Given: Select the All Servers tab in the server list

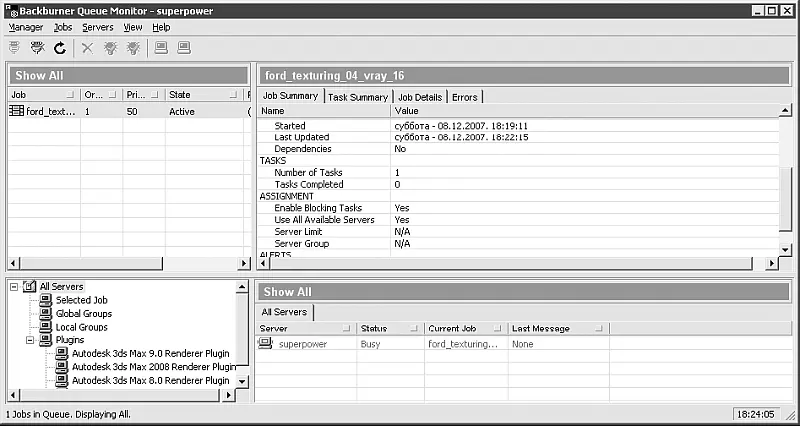Looking at the screenshot, I should tap(284, 312).
